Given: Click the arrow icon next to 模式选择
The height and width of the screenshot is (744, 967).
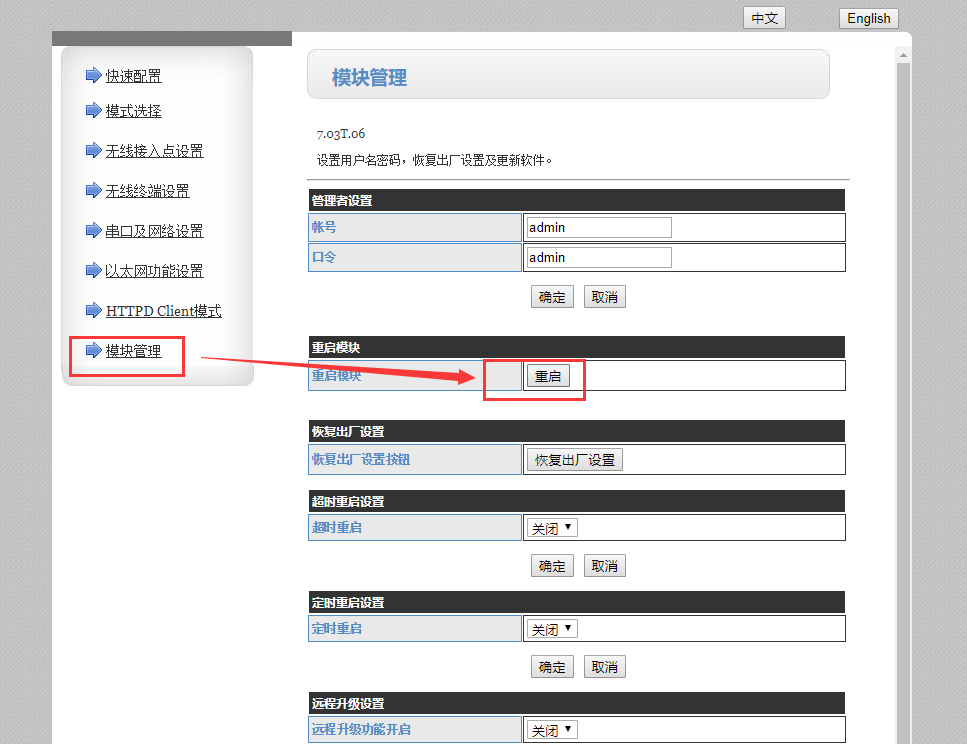Looking at the screenshot, I should 93,111.
